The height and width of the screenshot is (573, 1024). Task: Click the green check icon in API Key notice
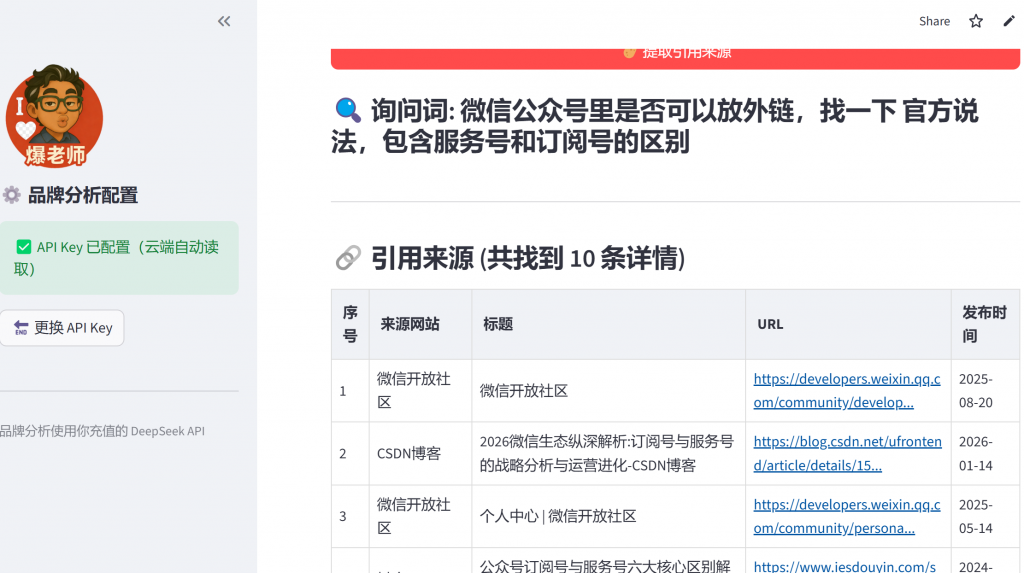click(x=24, y=247)
